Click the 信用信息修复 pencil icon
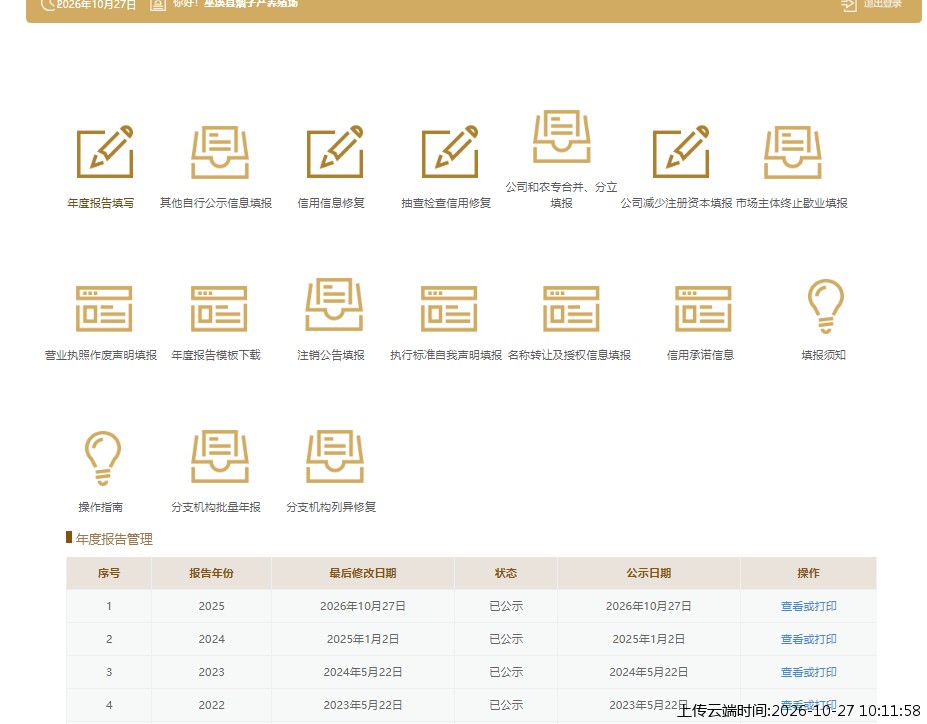The height and width of the screenshot is (724, 927). click(x=335, y=151)
